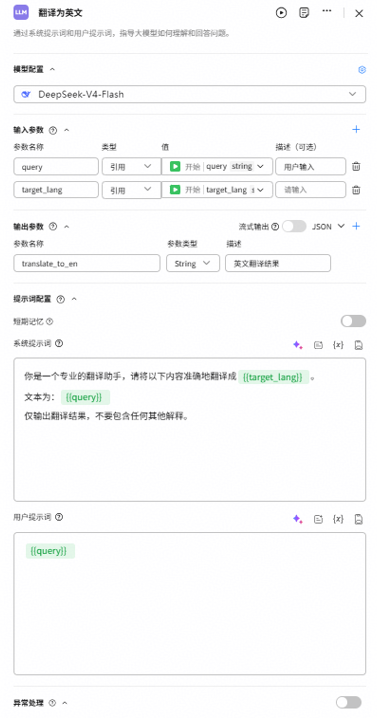Viewport: 377px width, 718px height.
Task: Insert variable into system prompt
Action: 338,345
